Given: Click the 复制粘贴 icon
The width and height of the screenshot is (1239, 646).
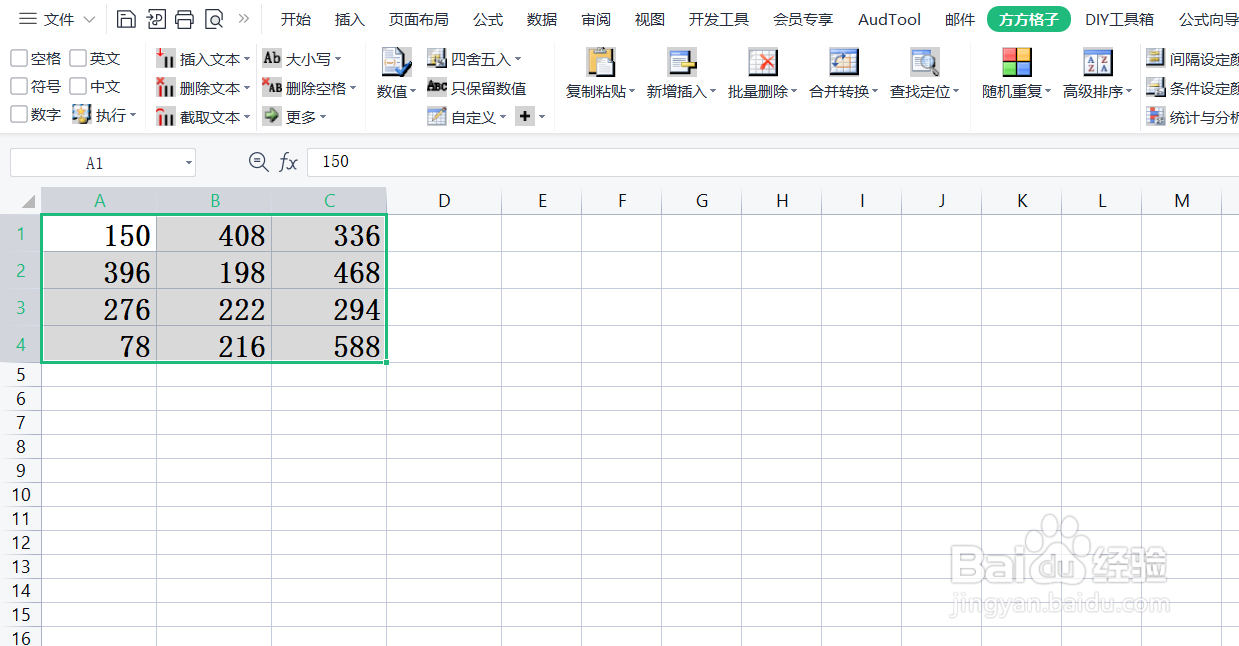Looking at the screenshot, I should point(601,62).
